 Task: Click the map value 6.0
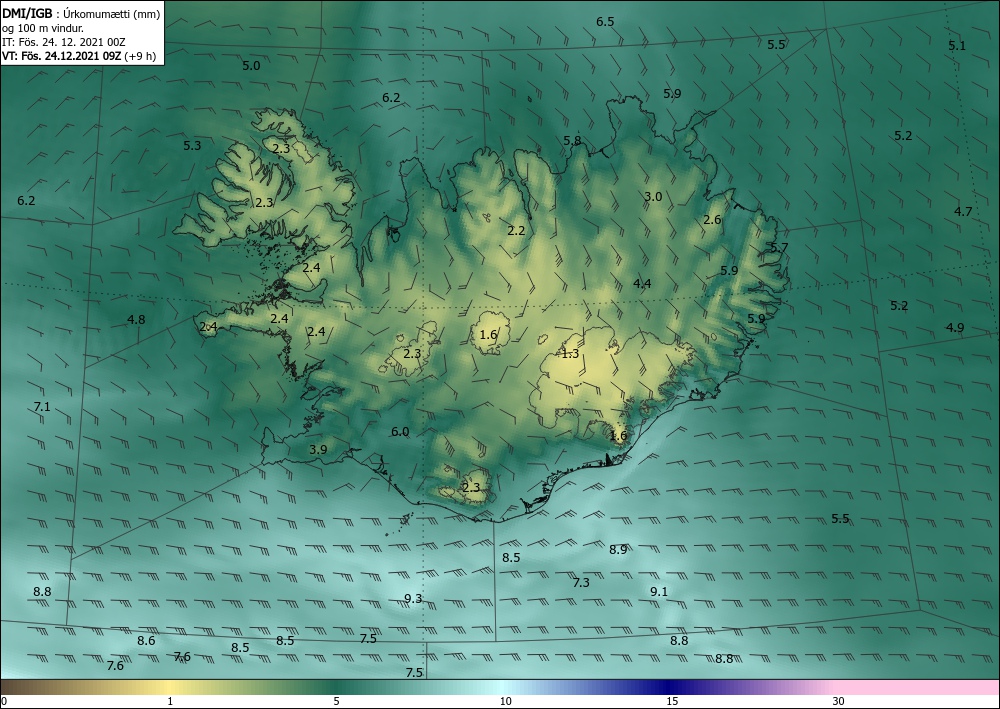400,432
